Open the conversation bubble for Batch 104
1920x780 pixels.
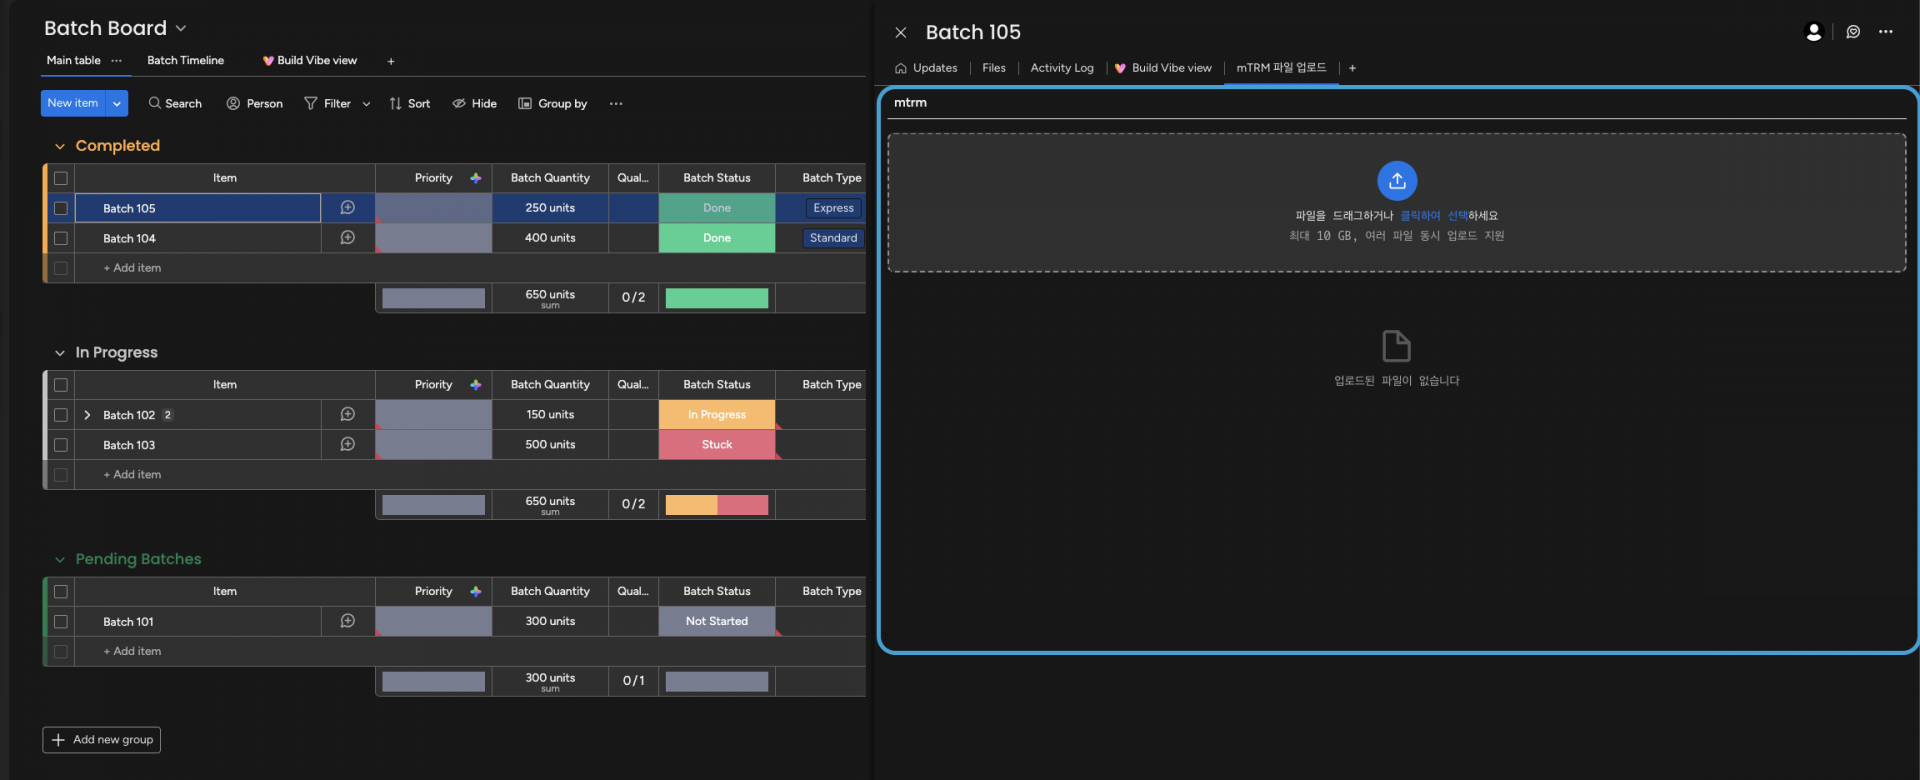point(347,238)
